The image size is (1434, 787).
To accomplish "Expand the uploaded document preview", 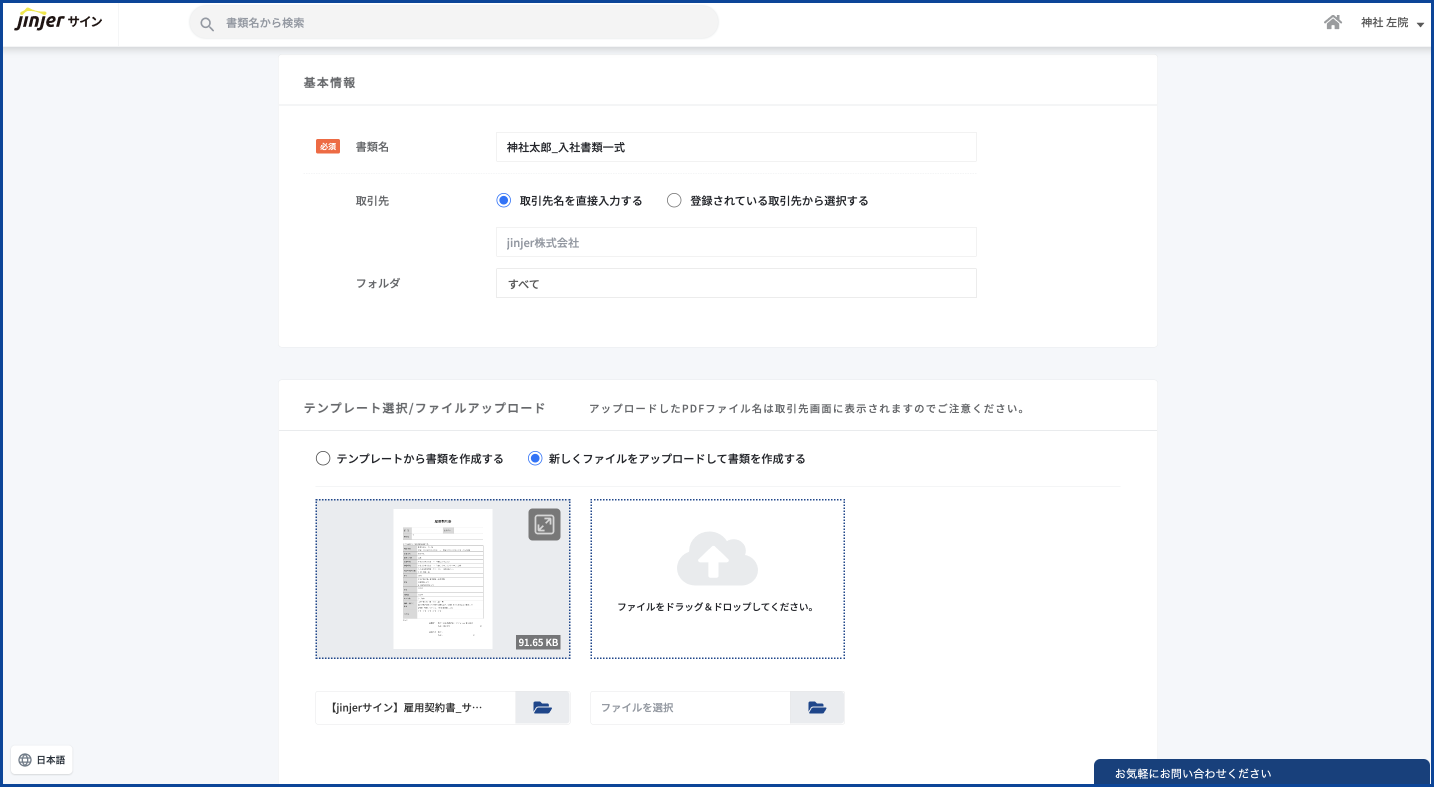I will point(544,525).
